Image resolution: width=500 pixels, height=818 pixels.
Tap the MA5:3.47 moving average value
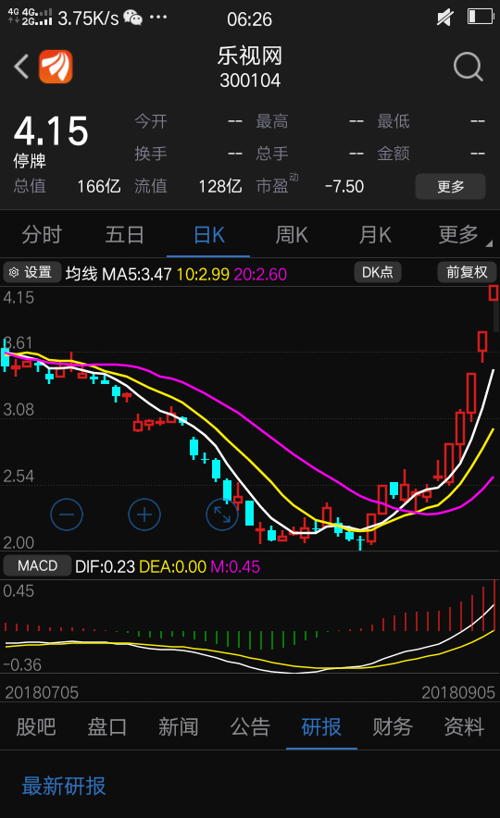(137, 274)
